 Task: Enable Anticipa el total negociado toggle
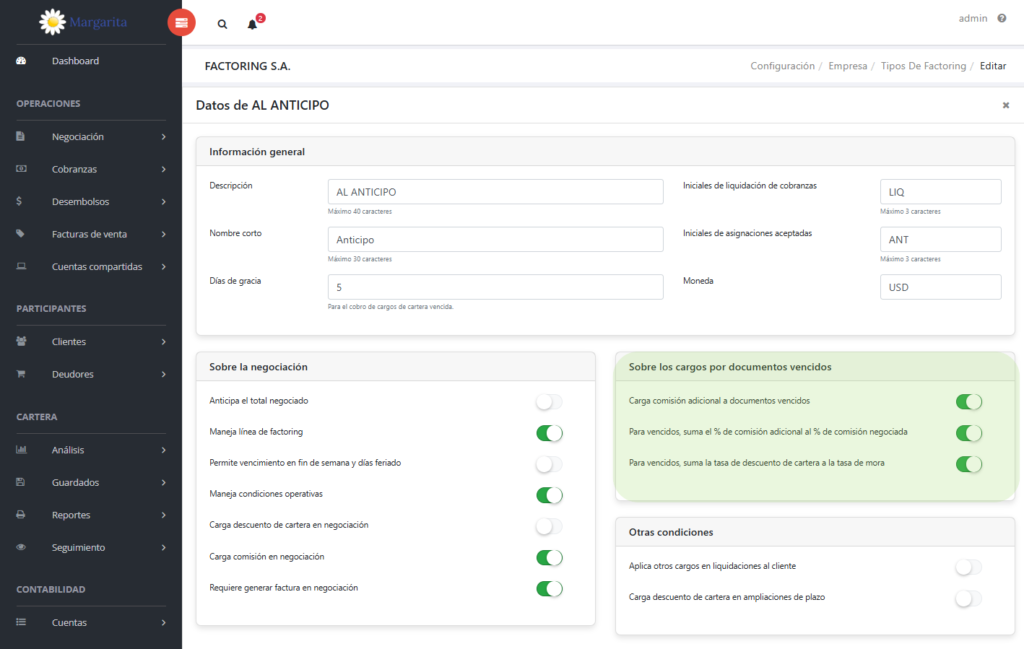549,402
